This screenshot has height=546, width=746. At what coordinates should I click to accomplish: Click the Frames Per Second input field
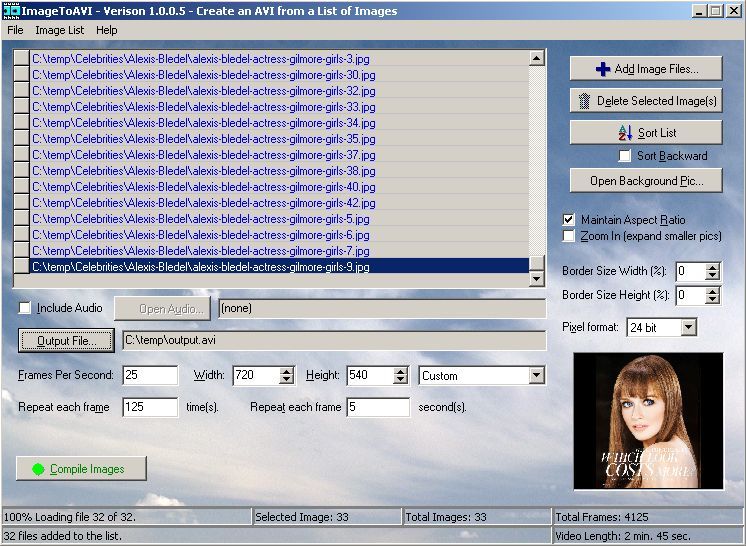150,376
